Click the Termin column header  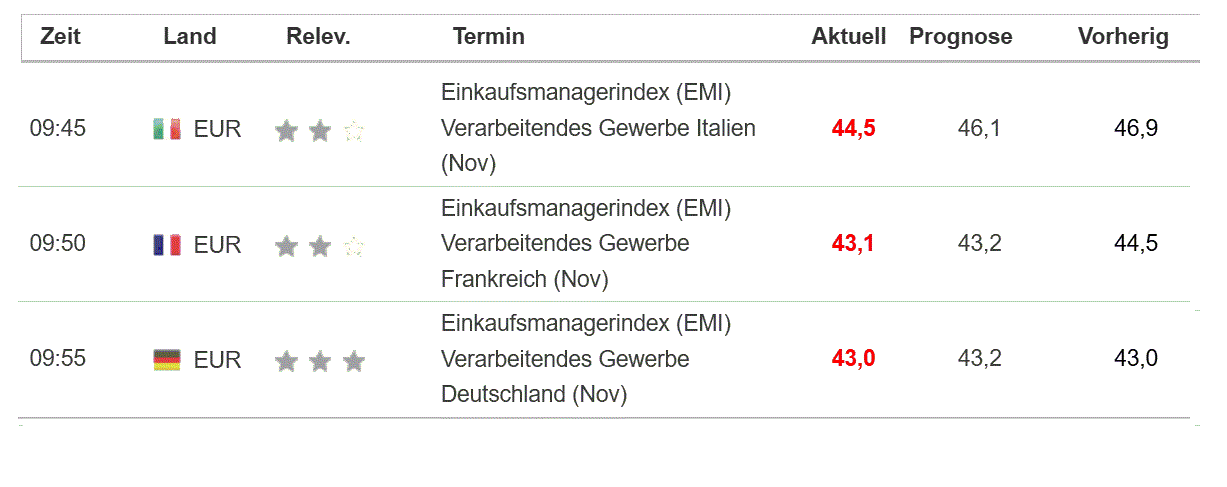pyautogui.click(x=488, y=37)
